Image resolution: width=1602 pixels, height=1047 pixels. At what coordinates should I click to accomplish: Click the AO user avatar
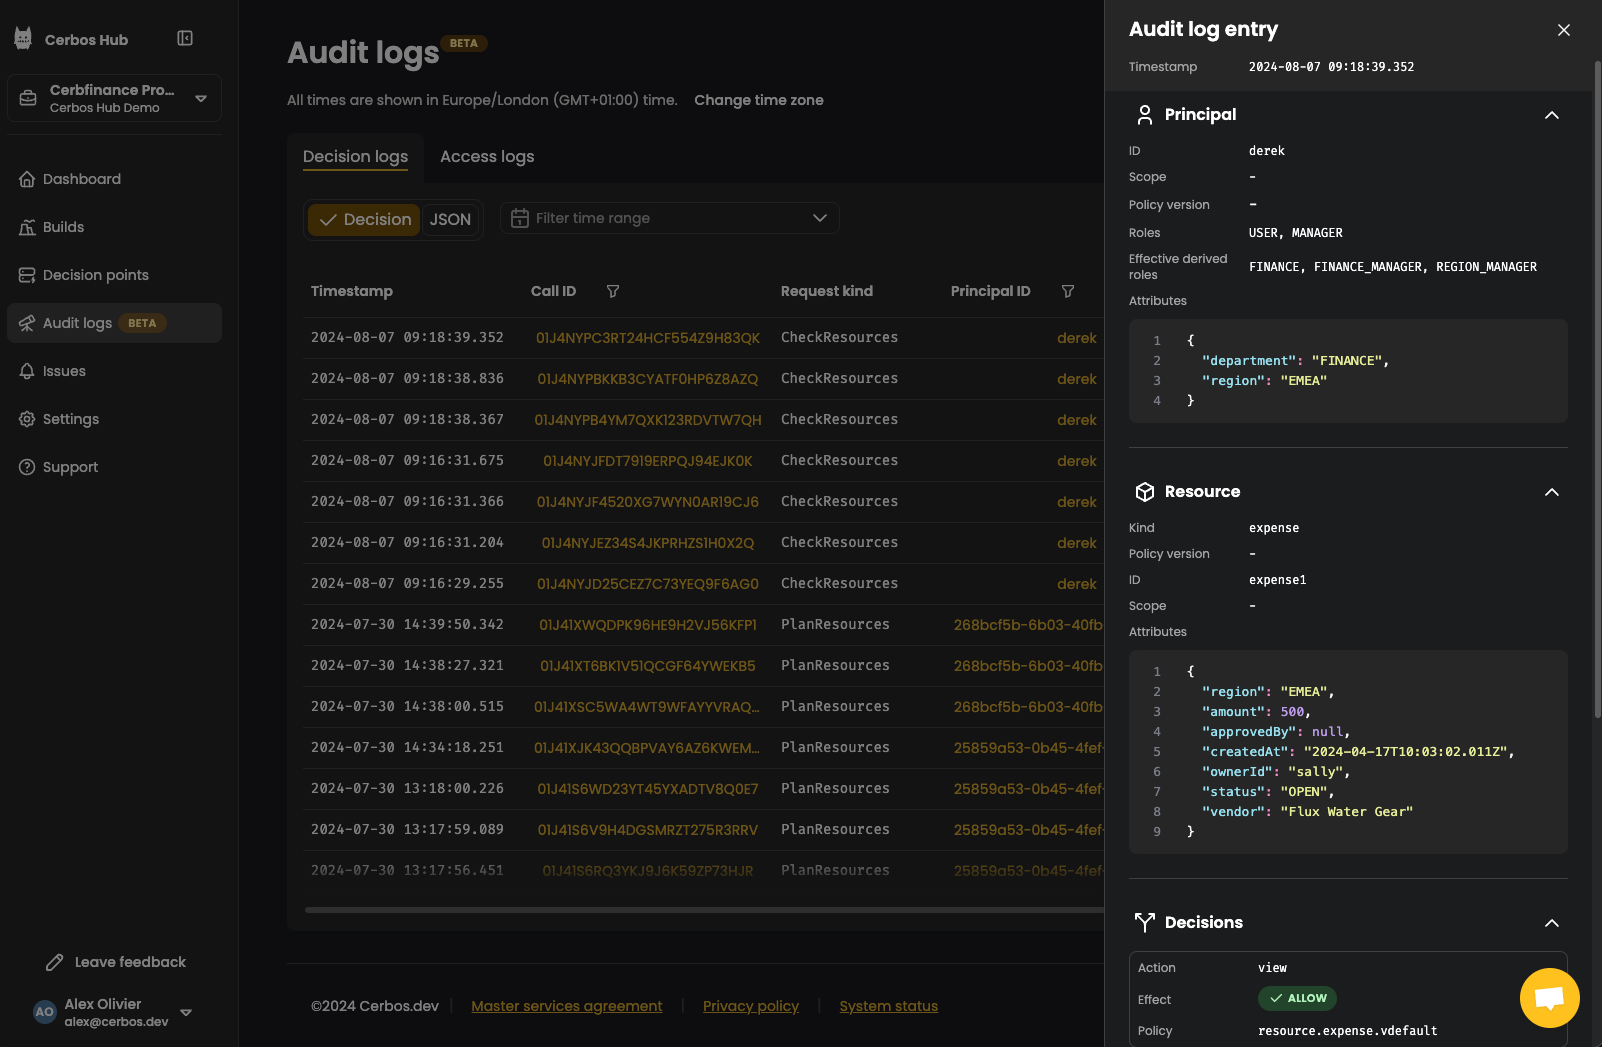[x=45, y=1012]
